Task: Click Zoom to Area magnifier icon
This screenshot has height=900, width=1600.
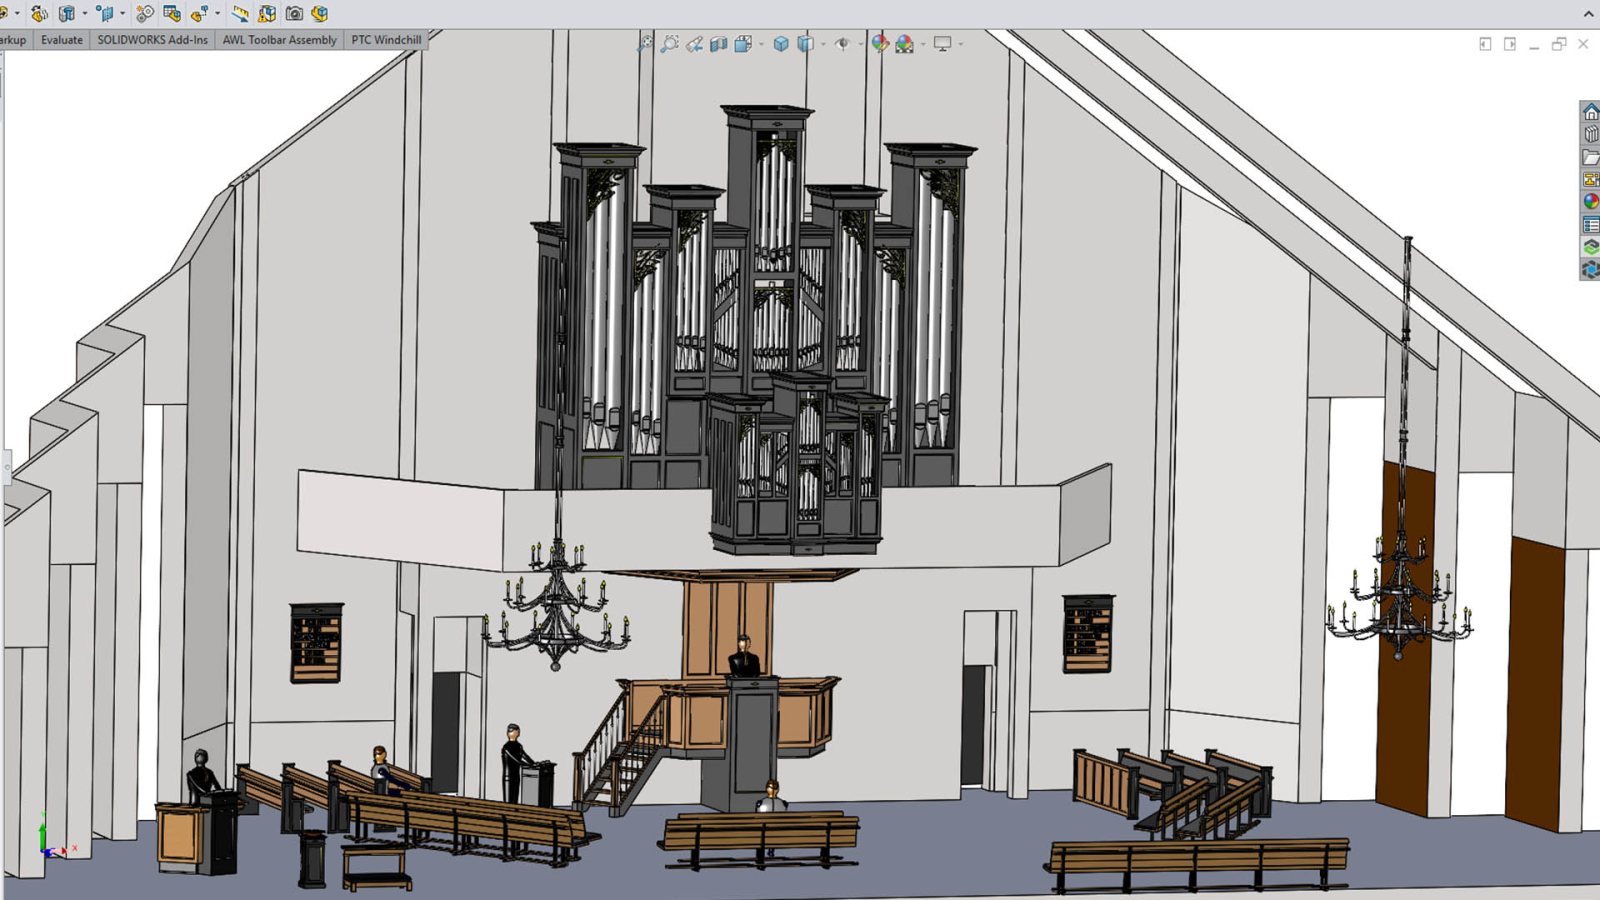Action: pos(669,44)
